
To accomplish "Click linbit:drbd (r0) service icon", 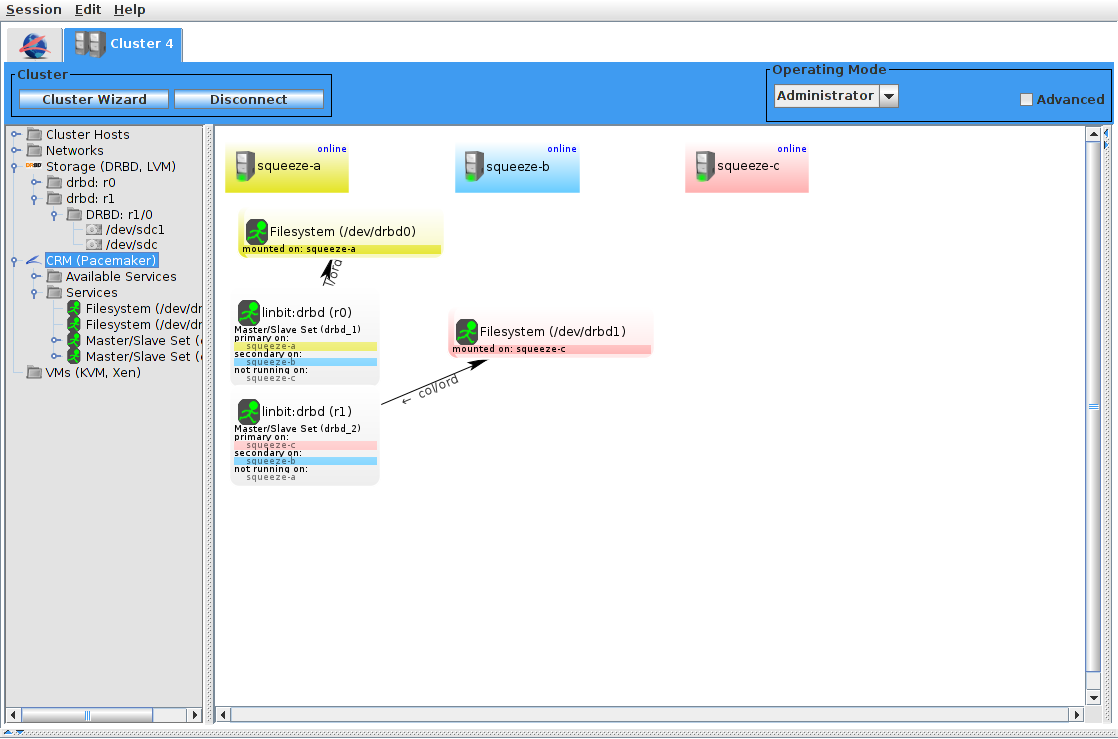I will (x=249, y=311).
